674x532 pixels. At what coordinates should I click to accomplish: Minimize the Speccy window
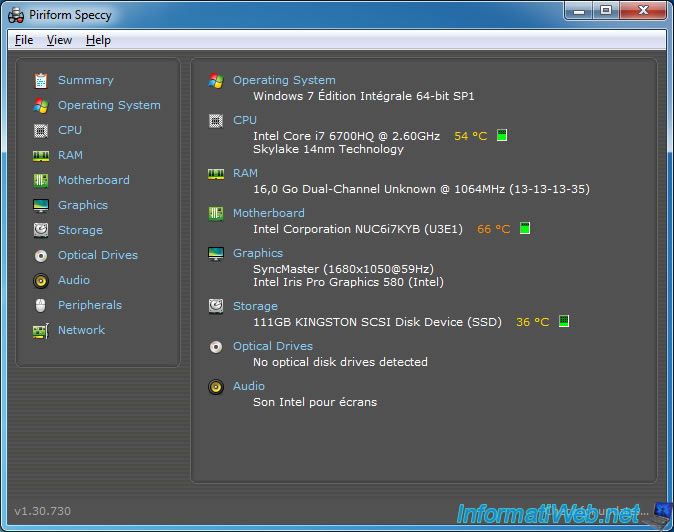coord(579,10)
